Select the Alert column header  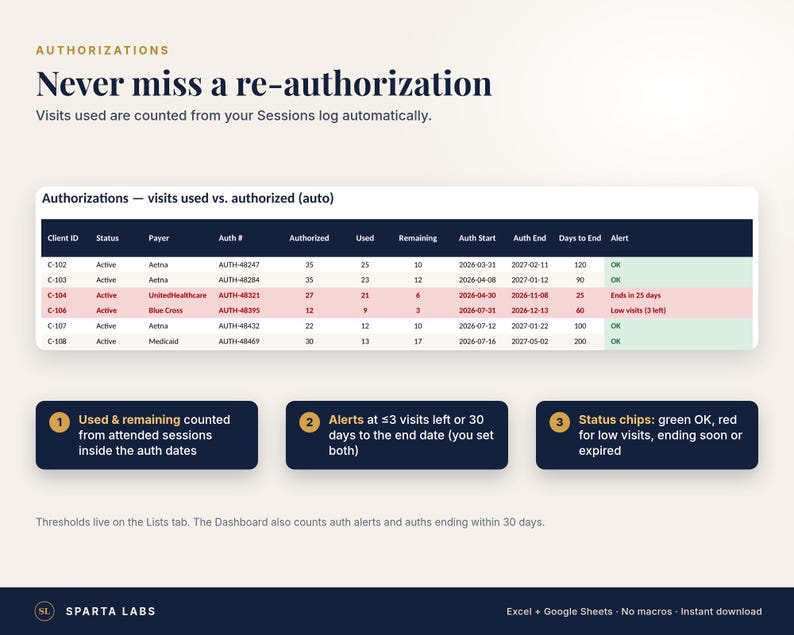coord(619,238)
